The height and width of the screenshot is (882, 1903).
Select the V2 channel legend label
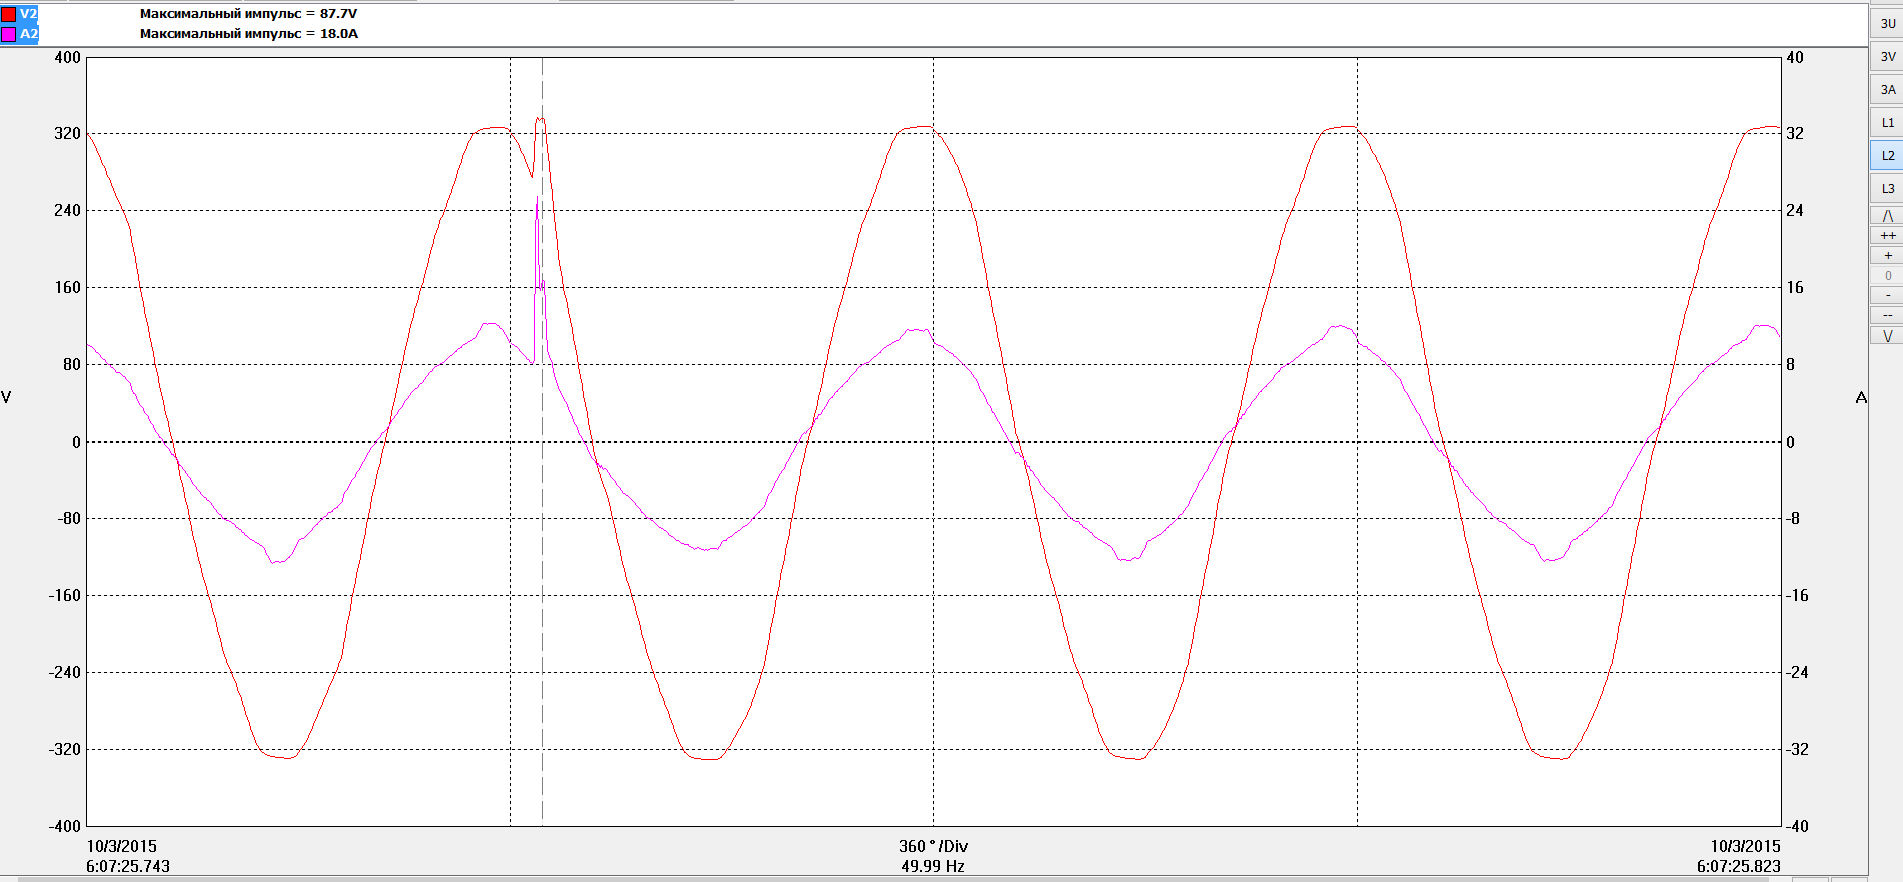(x=28, y=14)
